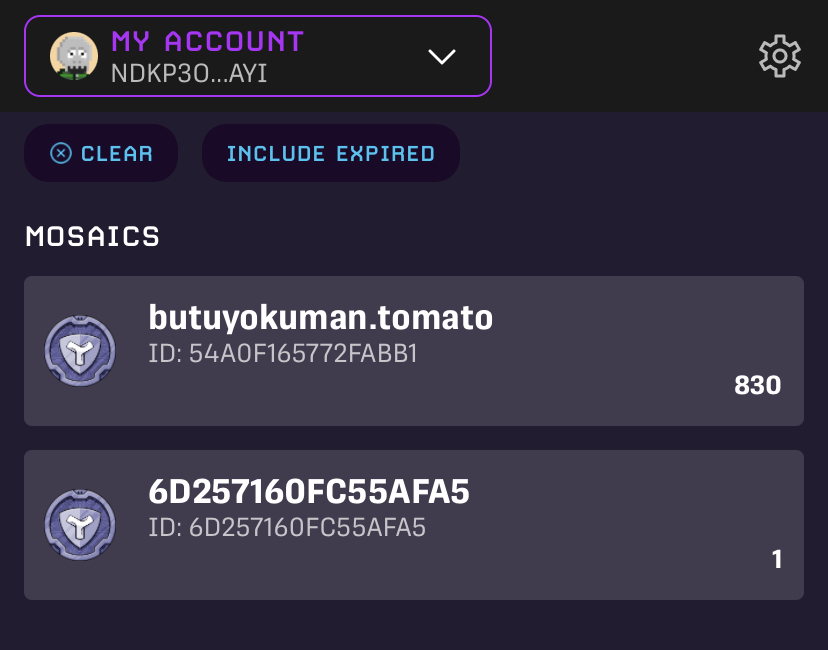This screenshot has height=650, width=828.
Task: Open the 6D257160FC55AFA5 mosaic title
Action: [309, 492]
